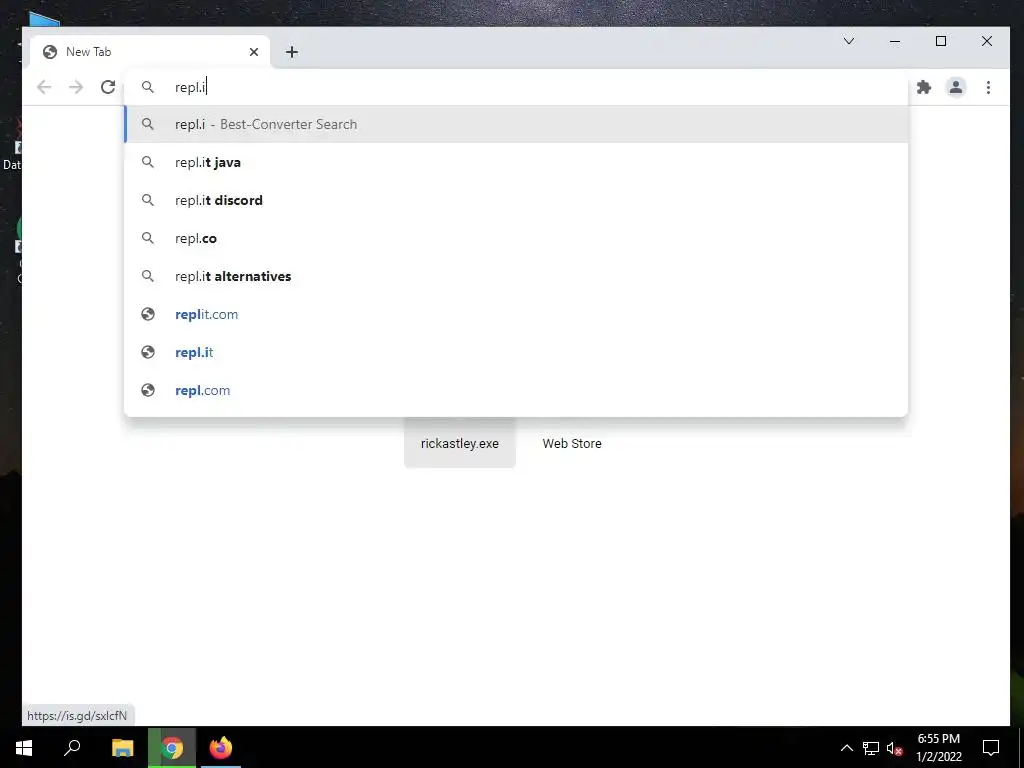Open the Chrome profile avatar icon
Image resolution: width=1024 pixels, height=768 pixels.
[x=955, y=87]
